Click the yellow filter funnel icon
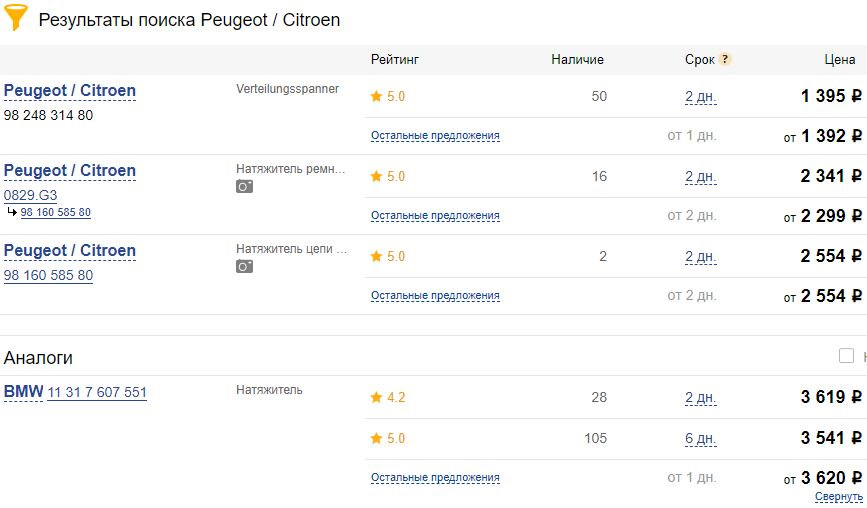This screenshot has width=867, height=508. tap(16, 17)
